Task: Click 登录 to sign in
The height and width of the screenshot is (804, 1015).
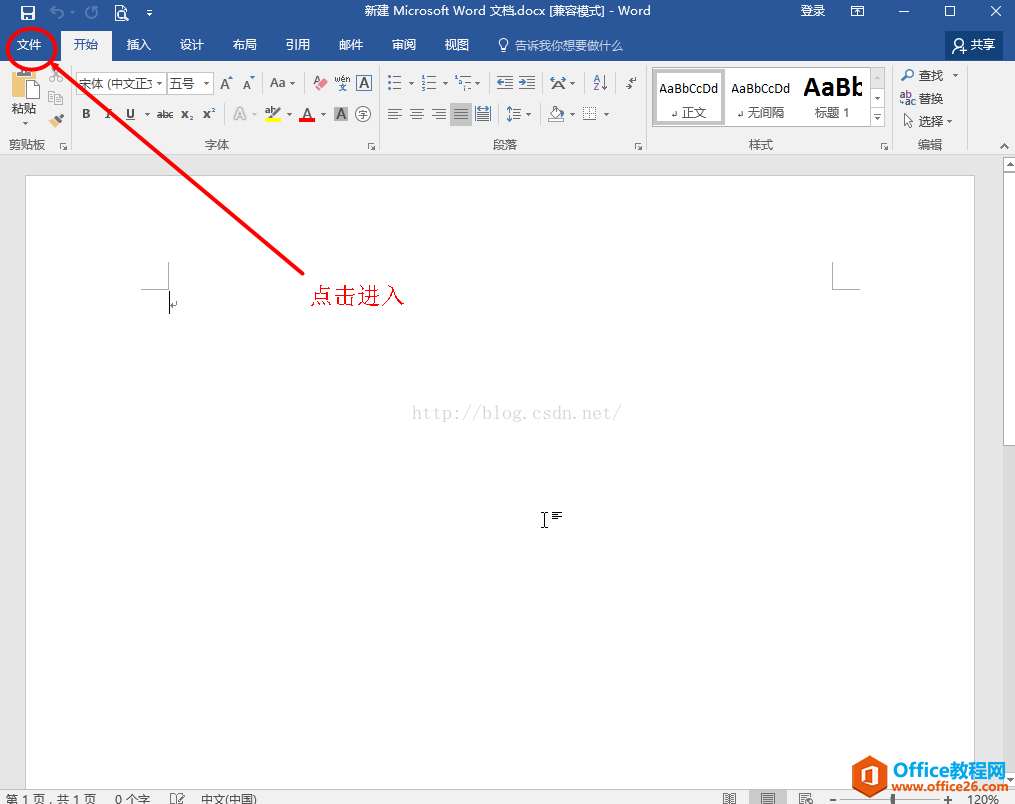Action: tap(812, 11)
